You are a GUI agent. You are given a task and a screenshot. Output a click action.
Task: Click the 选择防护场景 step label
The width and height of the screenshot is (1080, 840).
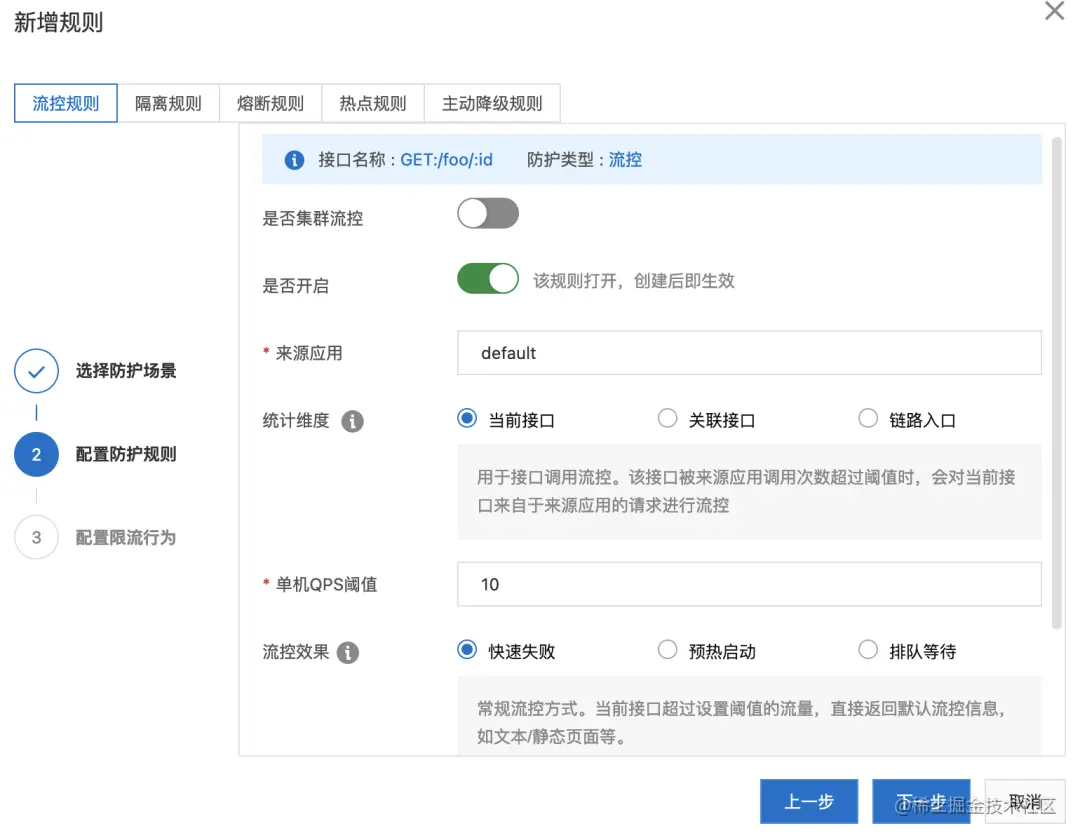pos(126,371)
